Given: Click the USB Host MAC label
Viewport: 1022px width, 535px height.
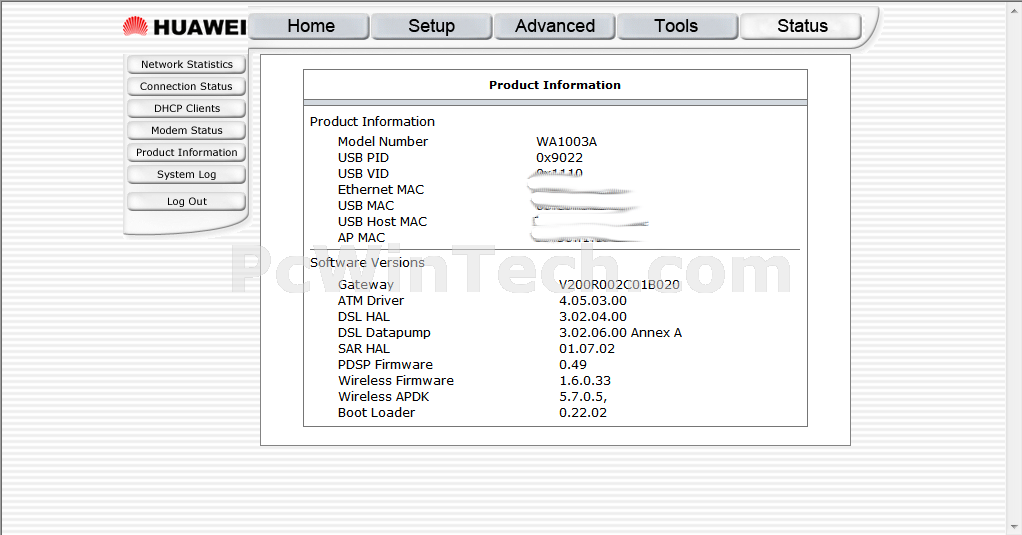Looking at the screenshot, I should [382, 222].
